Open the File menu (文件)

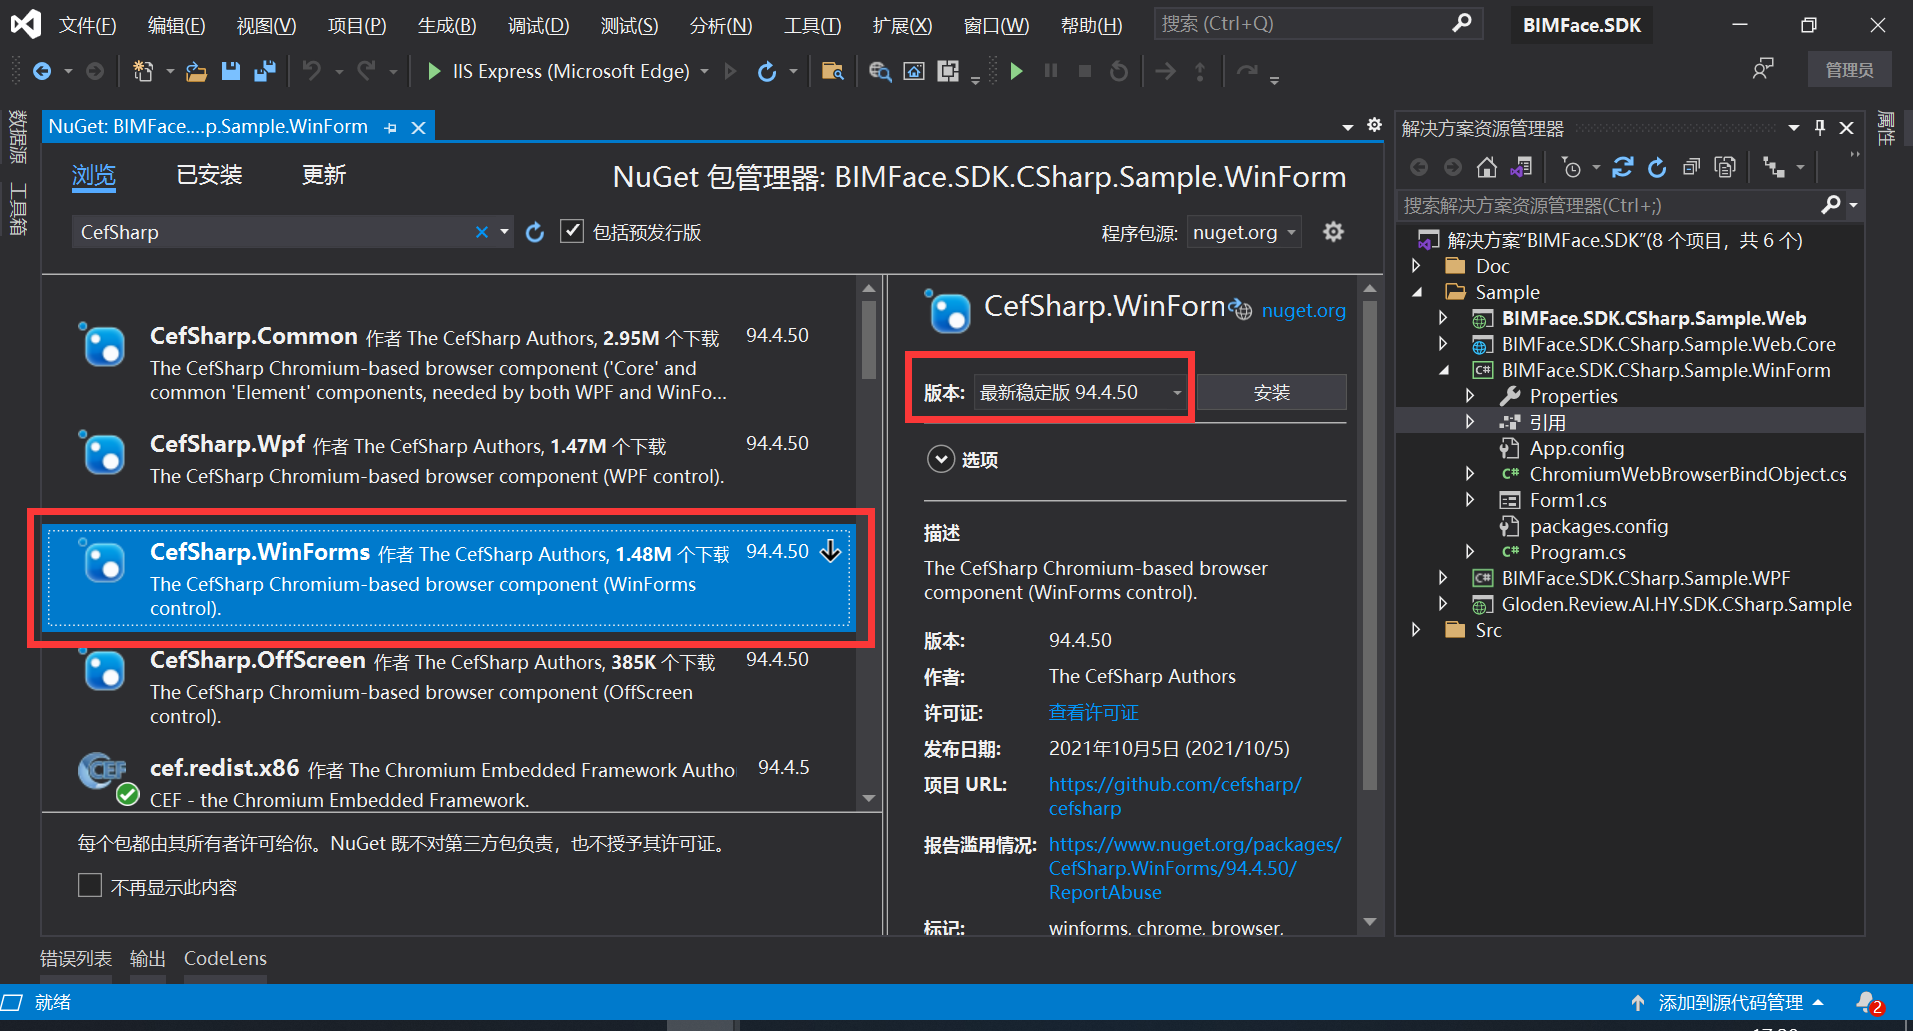[88, 25]
